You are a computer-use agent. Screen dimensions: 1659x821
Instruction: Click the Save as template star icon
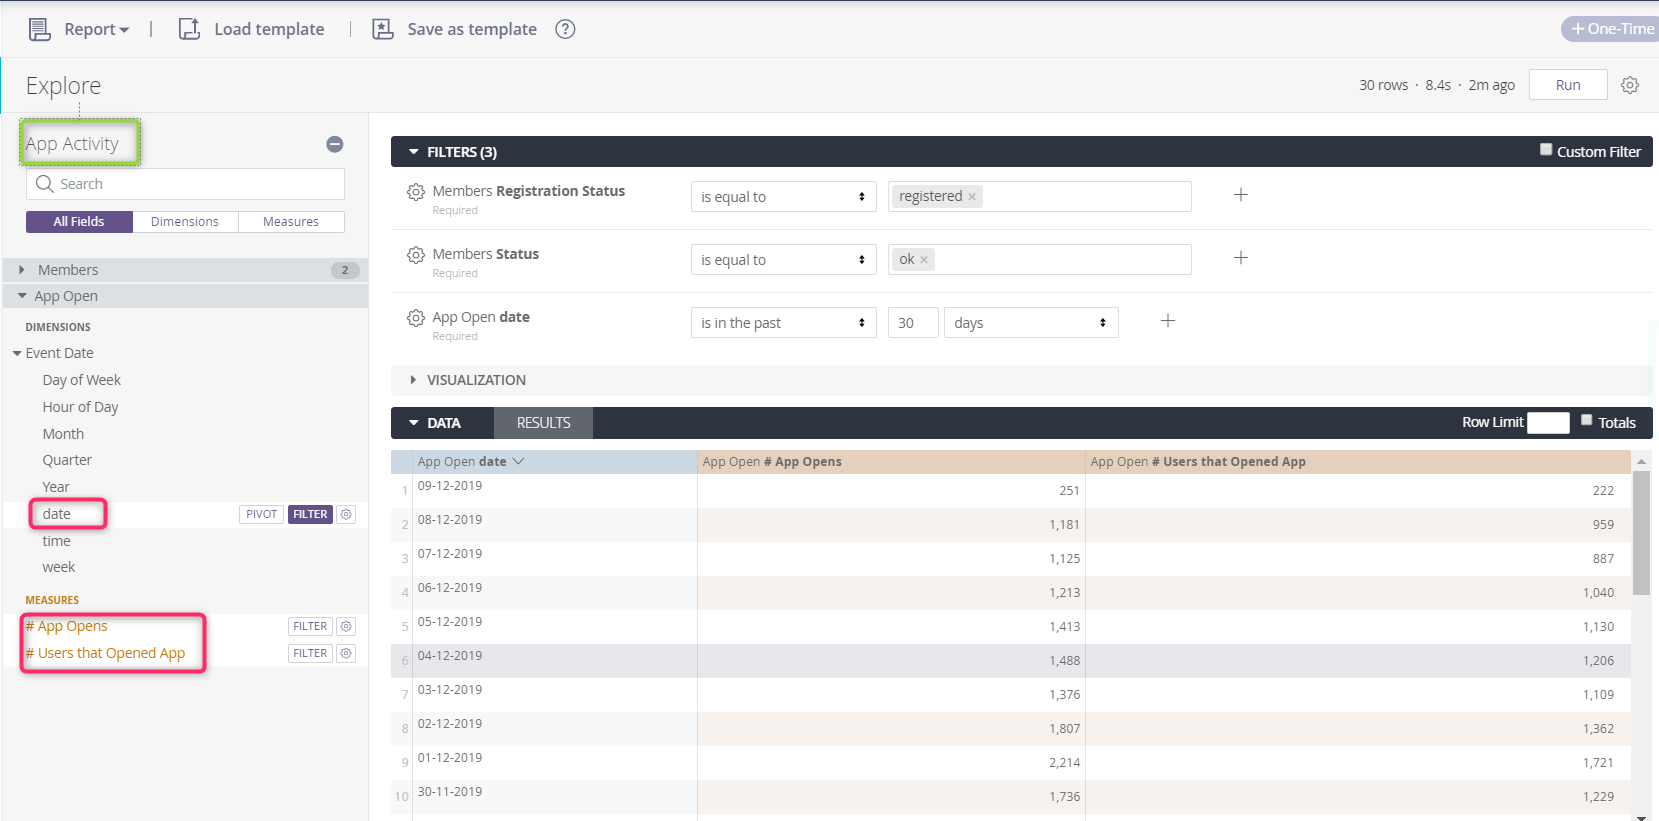click(x=383, y=29)
